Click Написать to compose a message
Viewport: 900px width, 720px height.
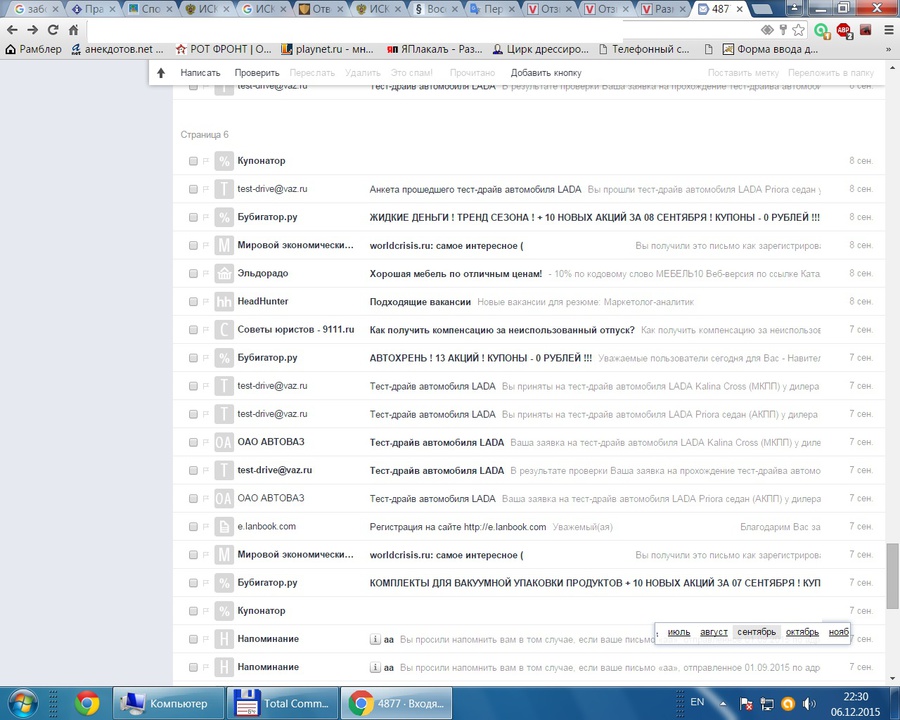(x=200, y=73)
